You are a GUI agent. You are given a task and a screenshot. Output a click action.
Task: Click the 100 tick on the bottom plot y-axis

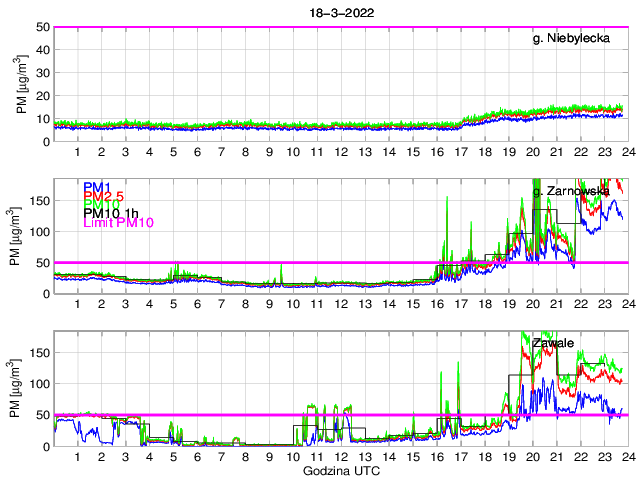point(38,384)
